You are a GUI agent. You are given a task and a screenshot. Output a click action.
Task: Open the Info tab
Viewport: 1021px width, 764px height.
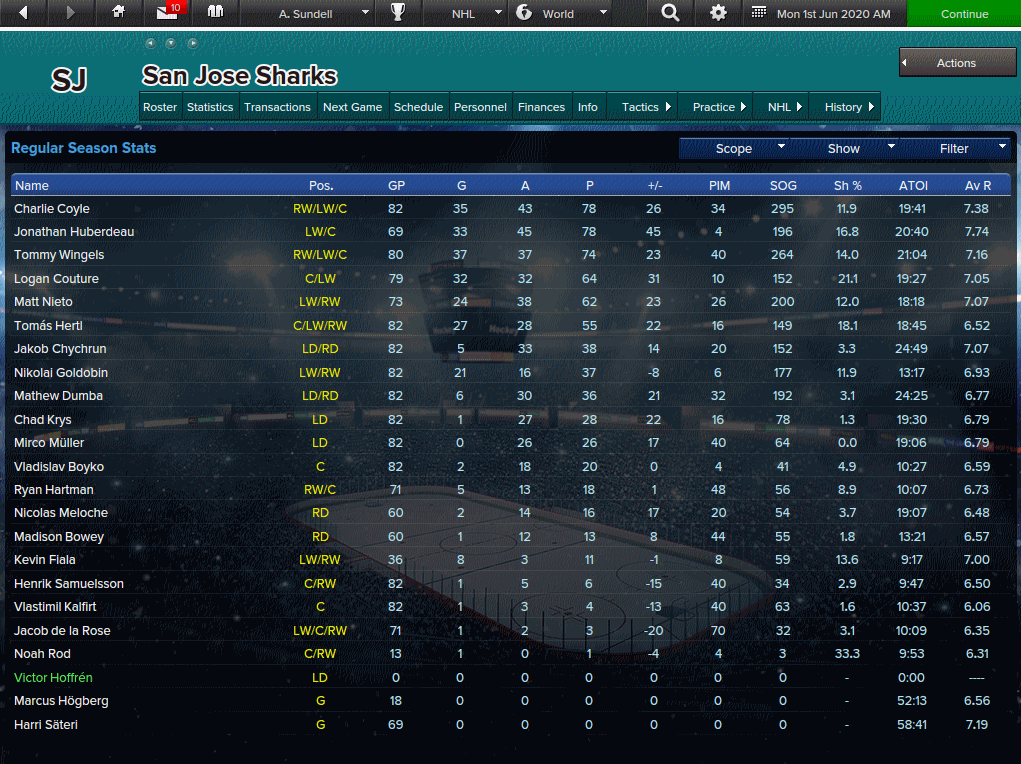(587, 107)
